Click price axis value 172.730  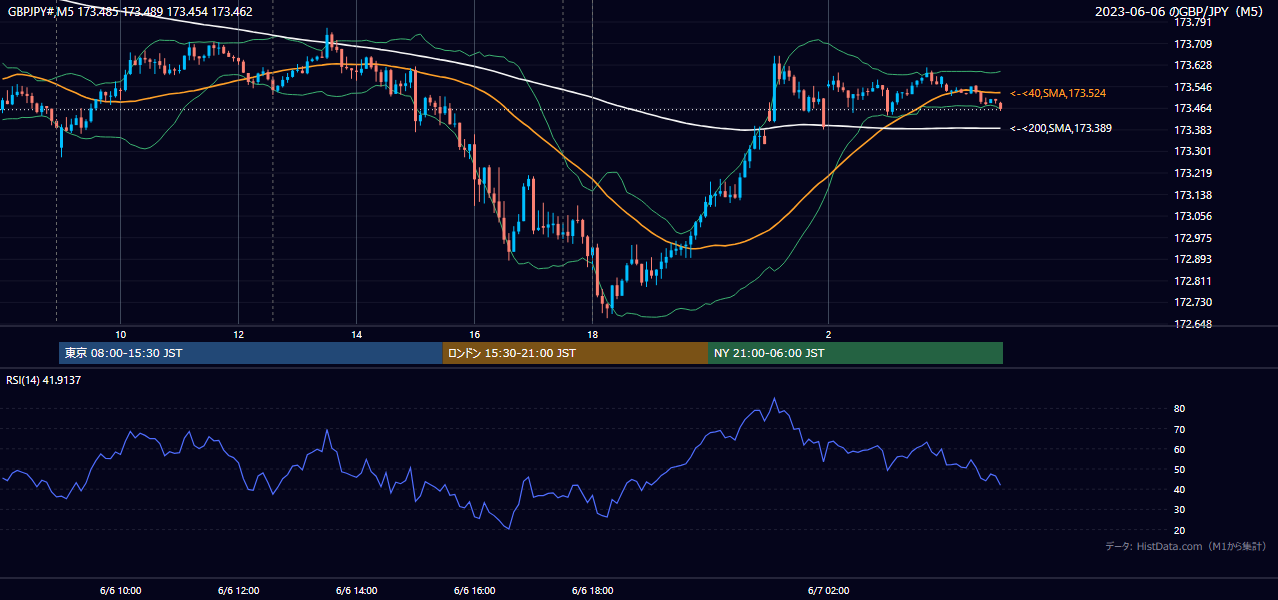[1192, 302]
